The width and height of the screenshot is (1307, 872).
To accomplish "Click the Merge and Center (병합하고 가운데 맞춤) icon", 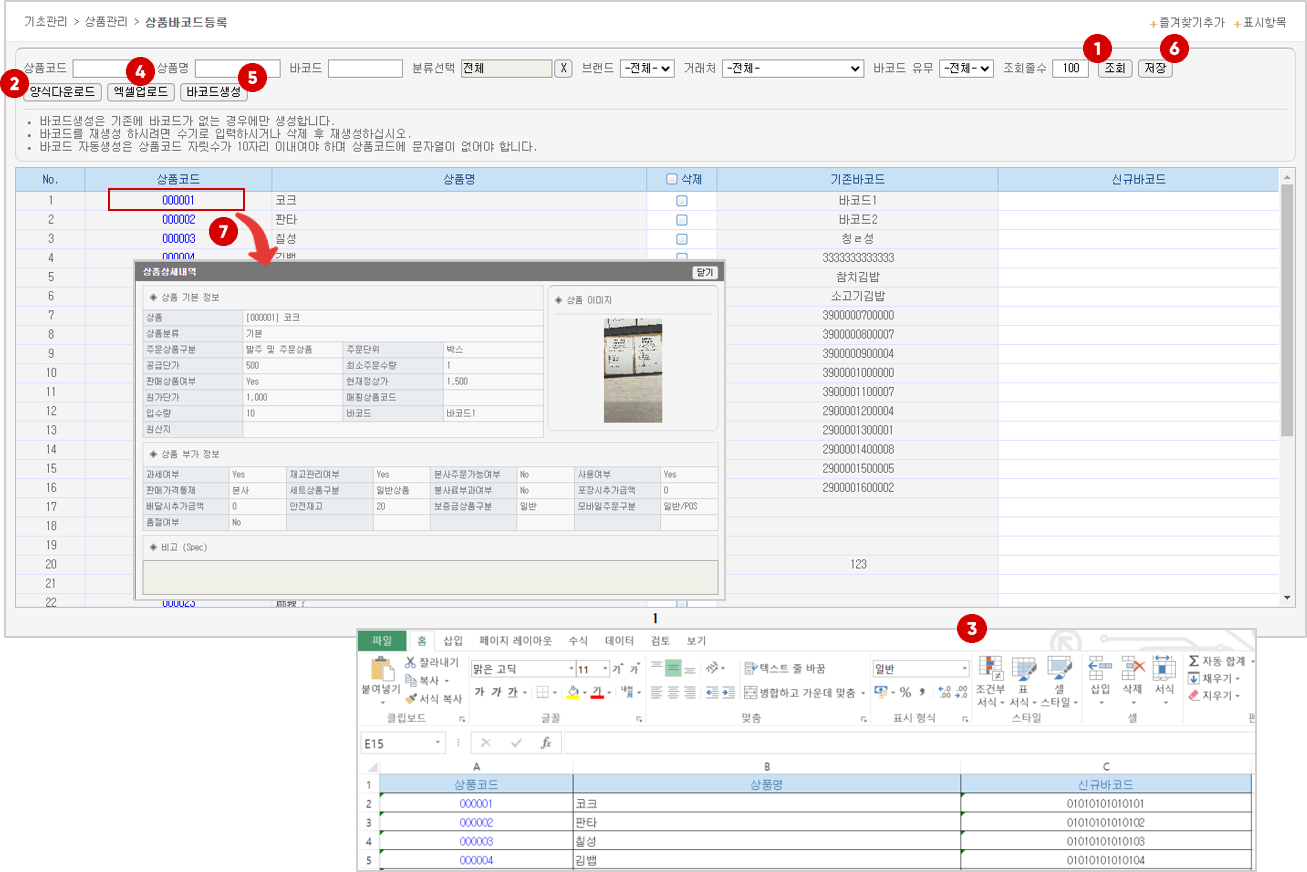I will [752, 692].
